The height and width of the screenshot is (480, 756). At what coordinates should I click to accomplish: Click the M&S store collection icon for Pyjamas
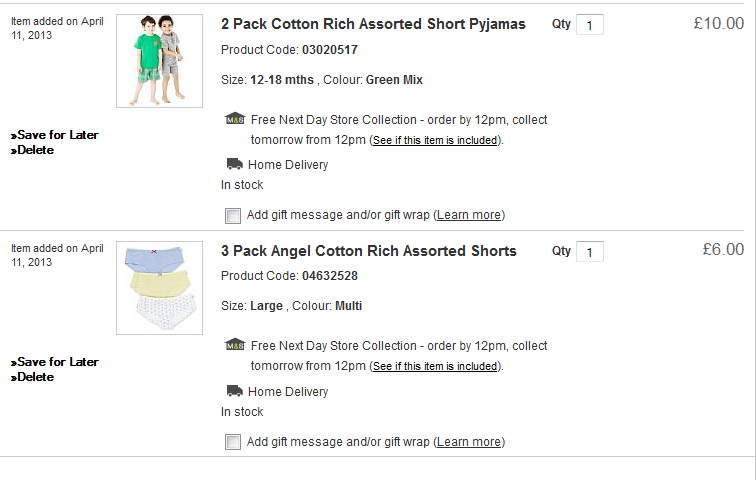click(235, 119)
